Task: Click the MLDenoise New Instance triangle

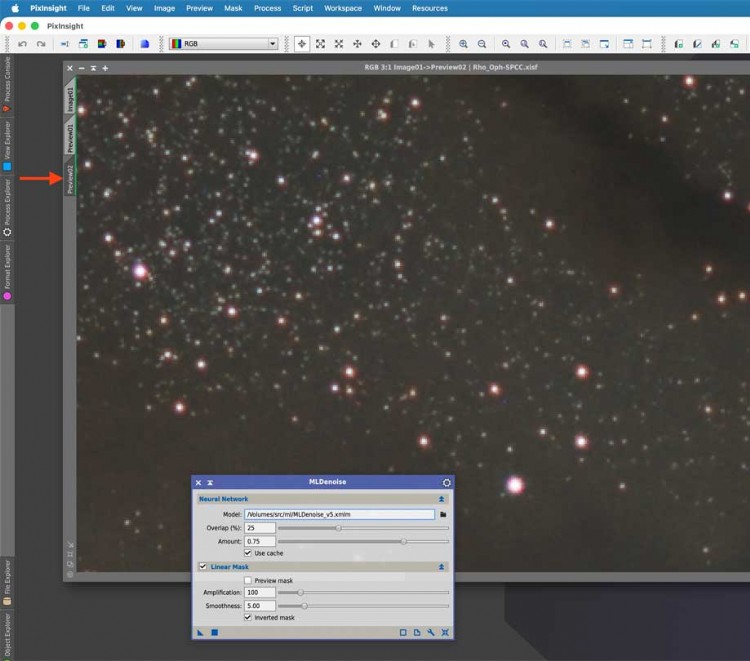Action: pyautogui.click(x=200, y=633)
